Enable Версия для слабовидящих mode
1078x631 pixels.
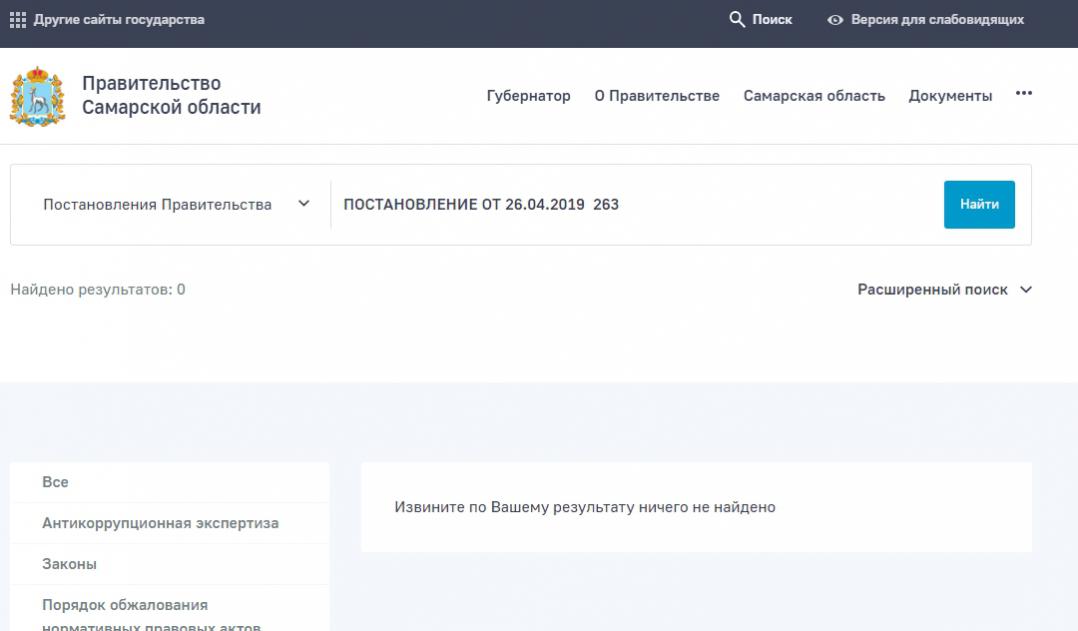[936, 20]
